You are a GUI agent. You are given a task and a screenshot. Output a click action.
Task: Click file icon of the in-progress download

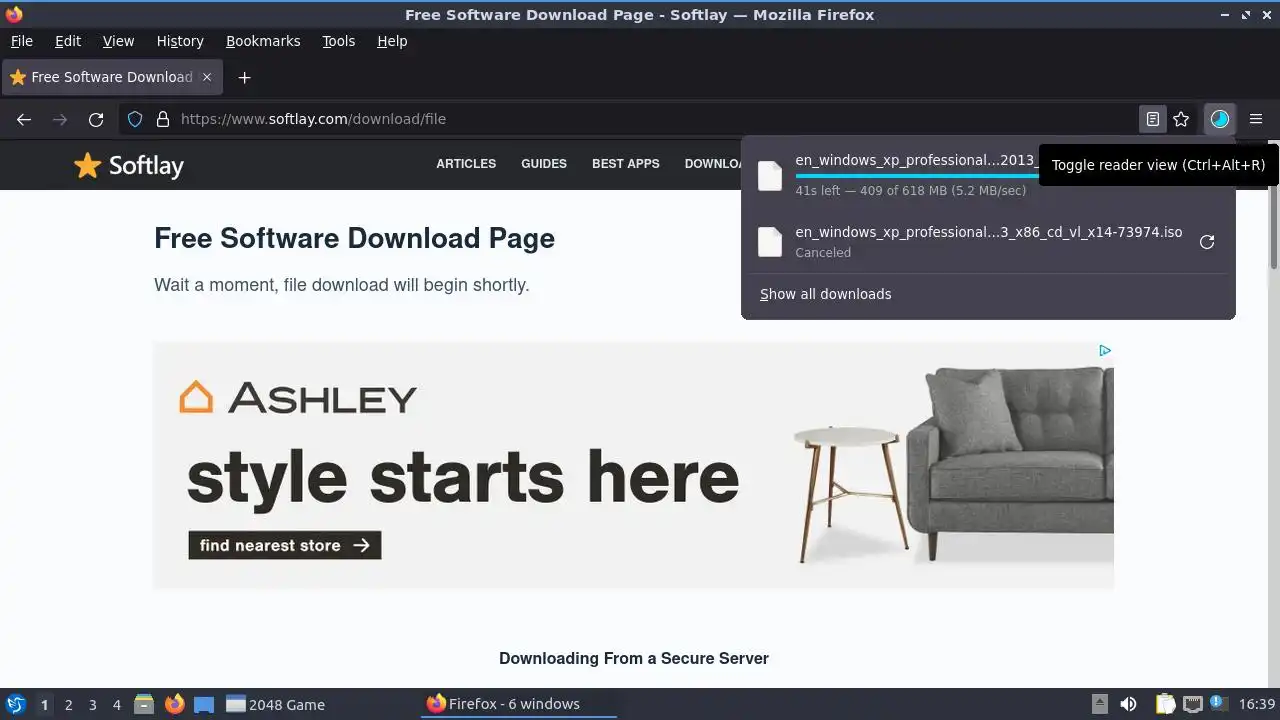770,175
